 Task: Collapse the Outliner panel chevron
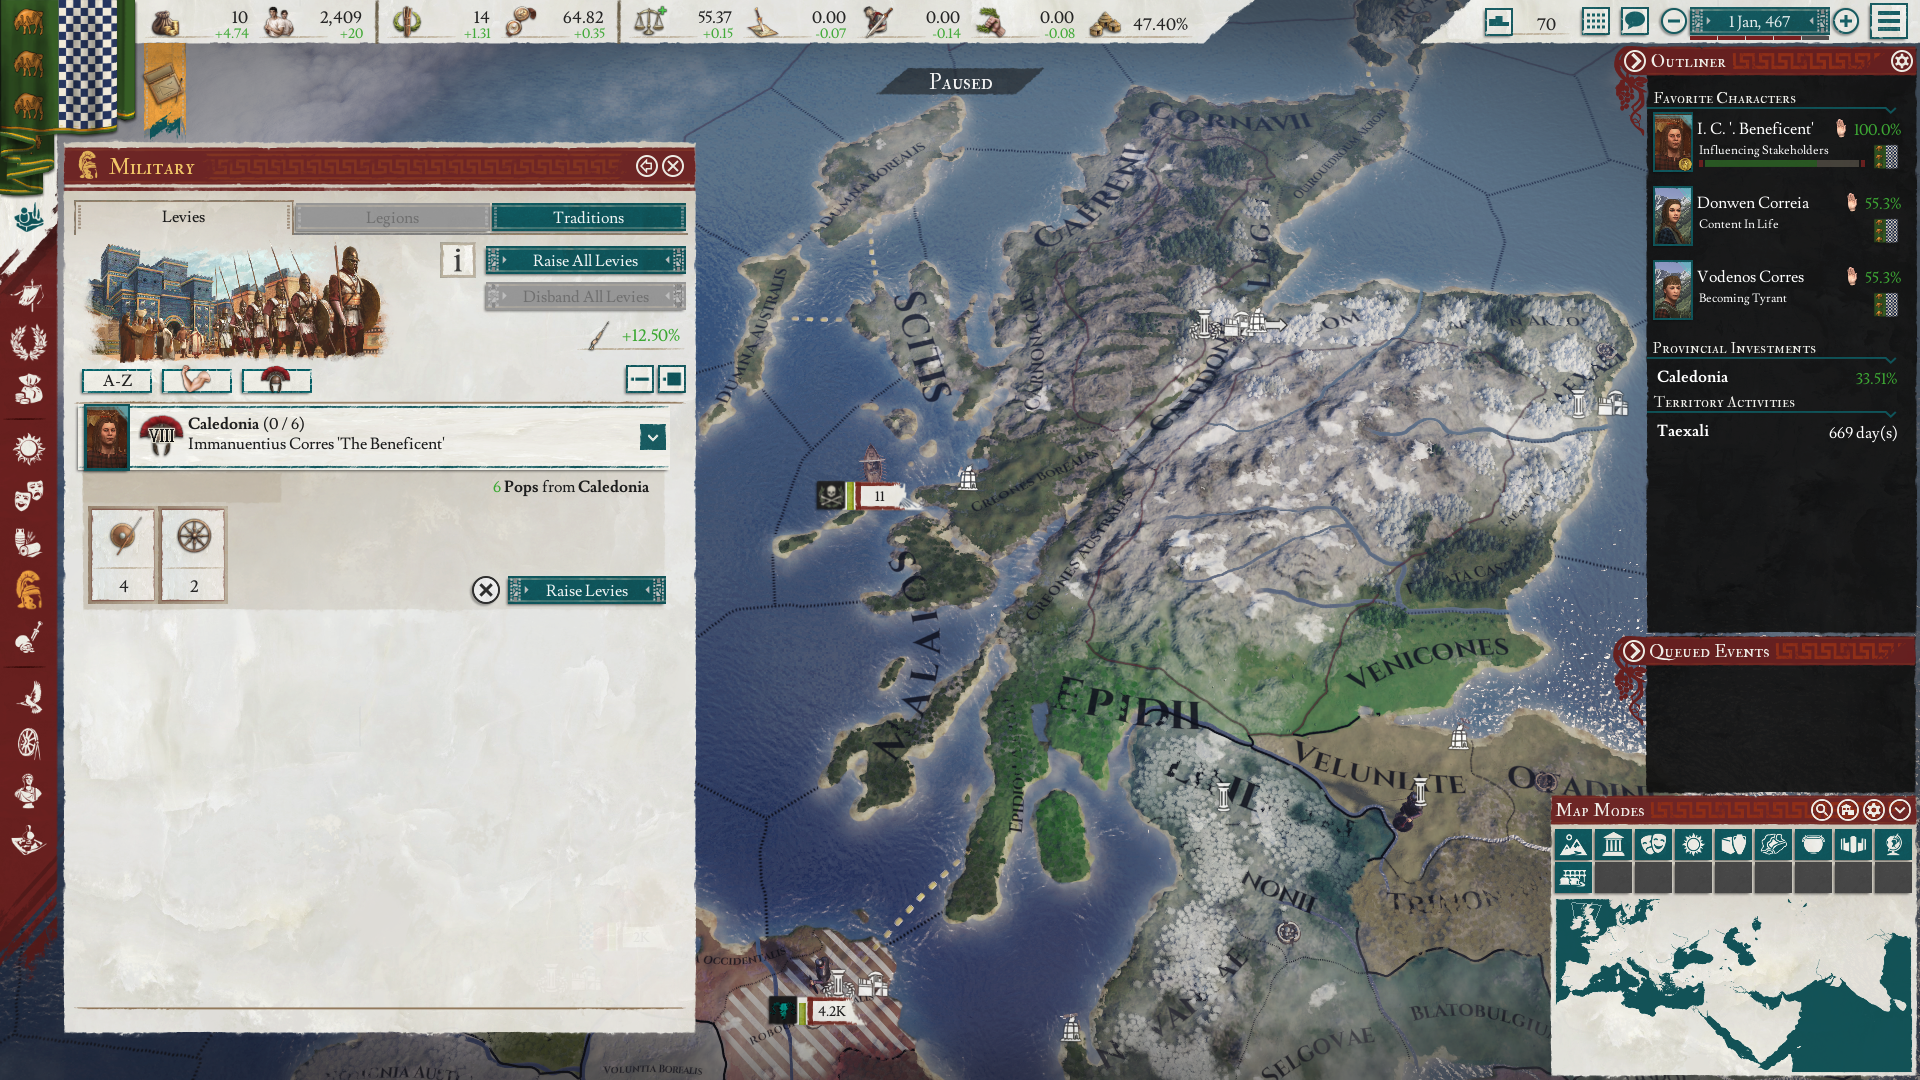pos(1634,61)
